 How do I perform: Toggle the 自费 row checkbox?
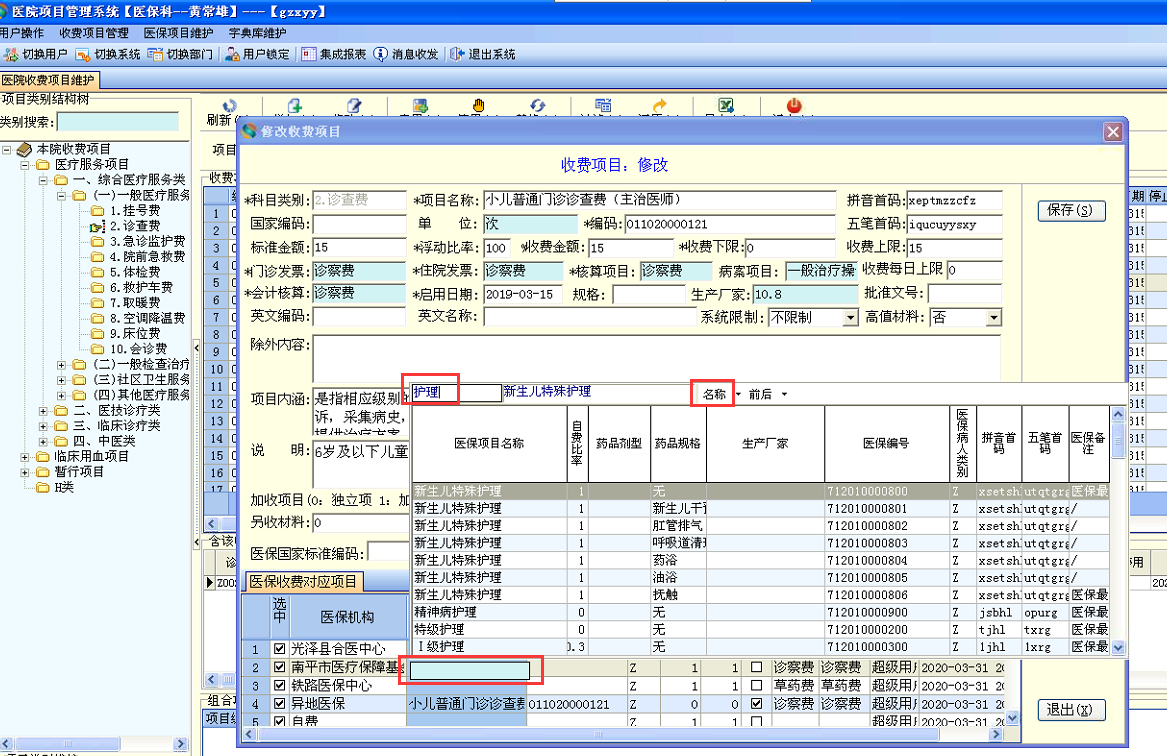[280, 721]
